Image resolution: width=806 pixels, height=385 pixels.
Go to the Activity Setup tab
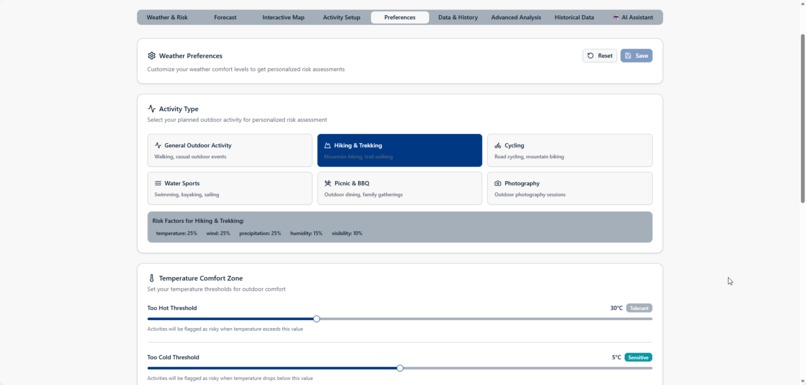point(341,17)
